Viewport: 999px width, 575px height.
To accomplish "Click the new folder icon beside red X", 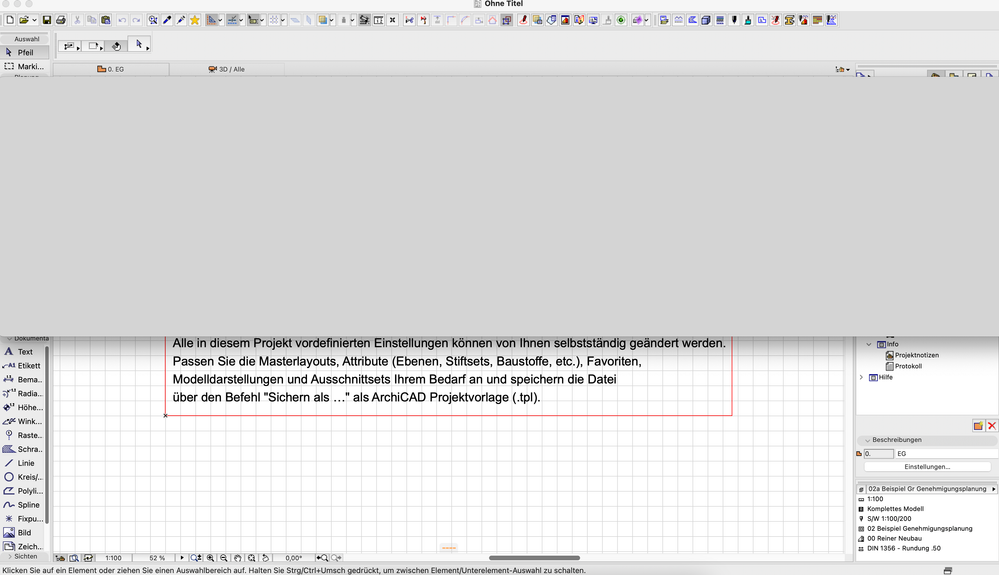I will (978, 425).
